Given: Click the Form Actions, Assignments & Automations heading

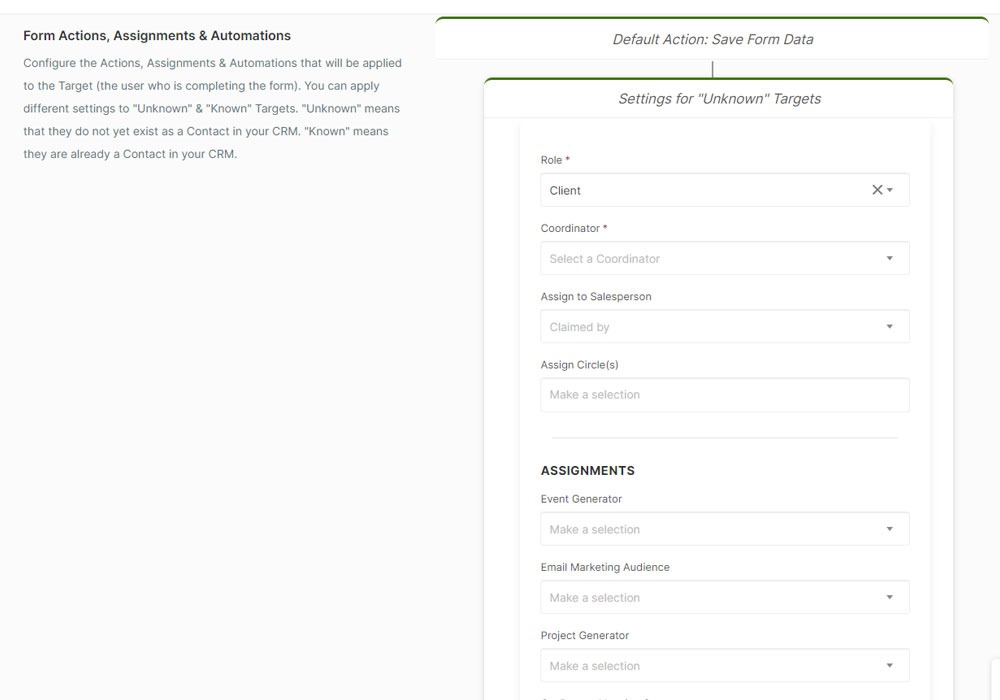Looking at the screenshot, I should (157, 36).
